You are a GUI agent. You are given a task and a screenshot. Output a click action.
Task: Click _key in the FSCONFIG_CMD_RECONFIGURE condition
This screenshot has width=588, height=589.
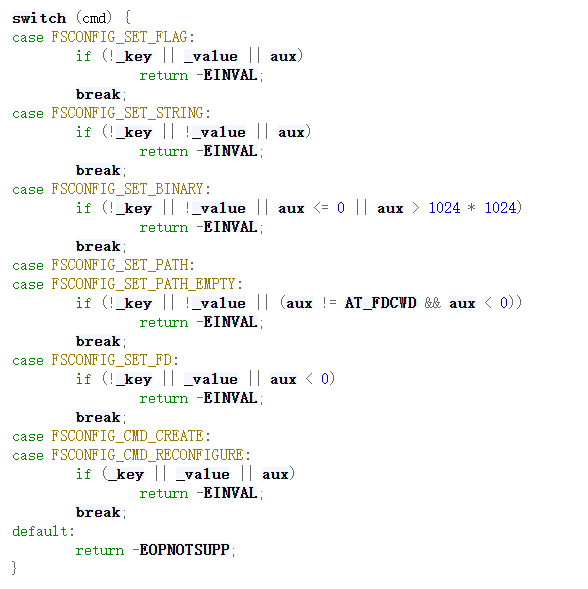pyautogui.click(x=126, y=474)
